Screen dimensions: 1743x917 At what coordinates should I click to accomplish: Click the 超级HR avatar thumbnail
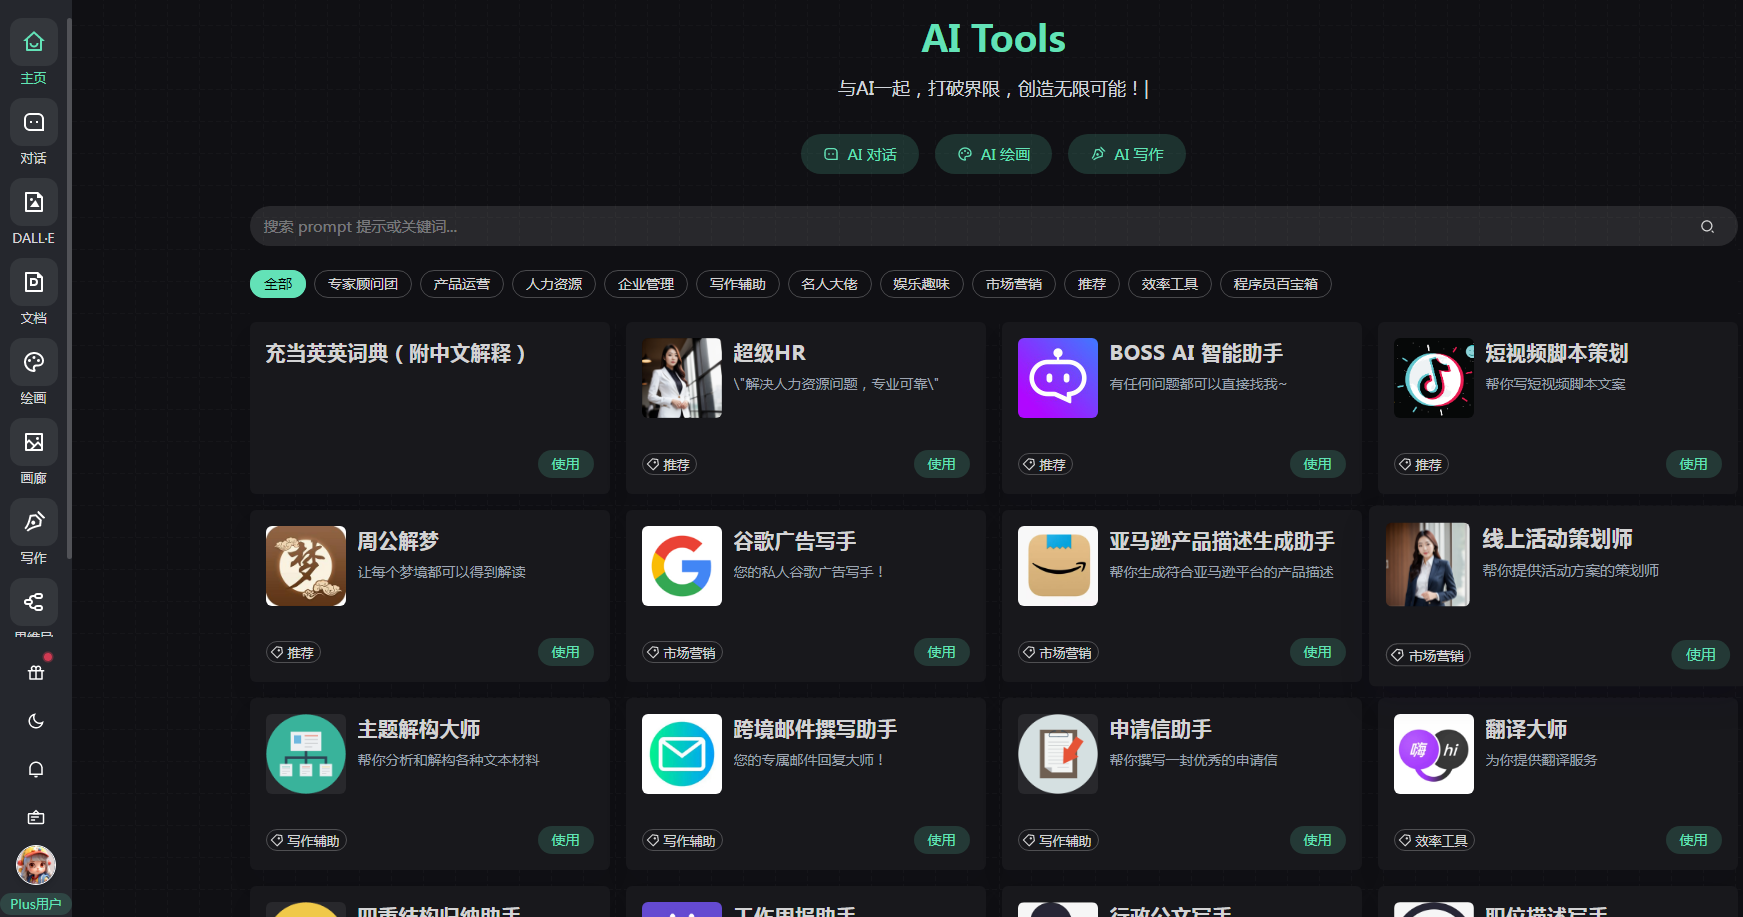(682, 378)
